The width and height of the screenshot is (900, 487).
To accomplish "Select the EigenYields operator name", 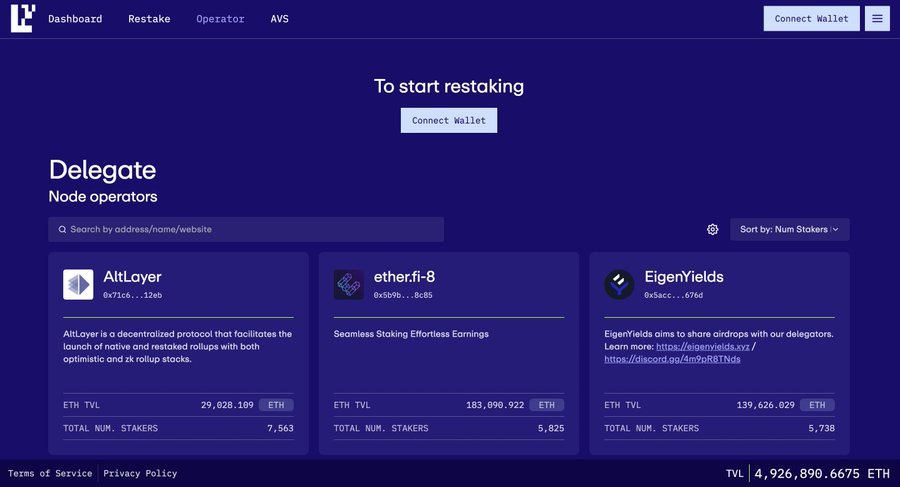I will 684,277.
